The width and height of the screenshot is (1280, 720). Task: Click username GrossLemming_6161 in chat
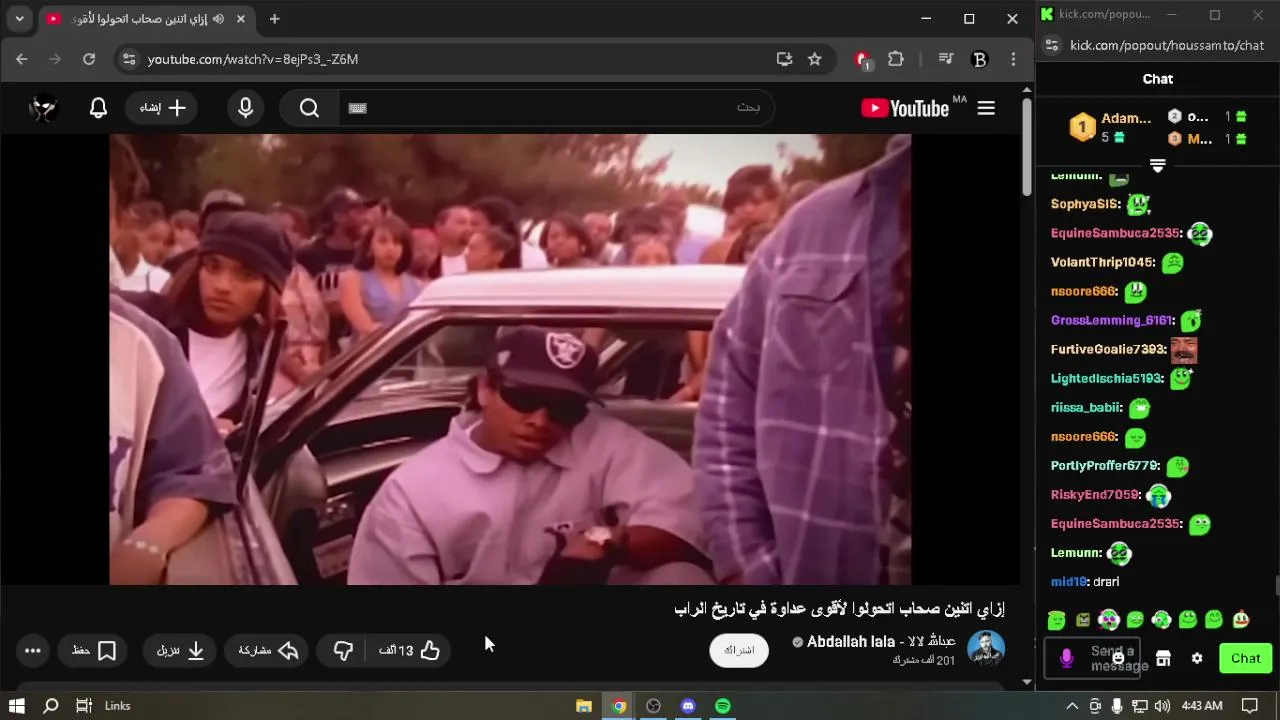(x=1110, y=320)
